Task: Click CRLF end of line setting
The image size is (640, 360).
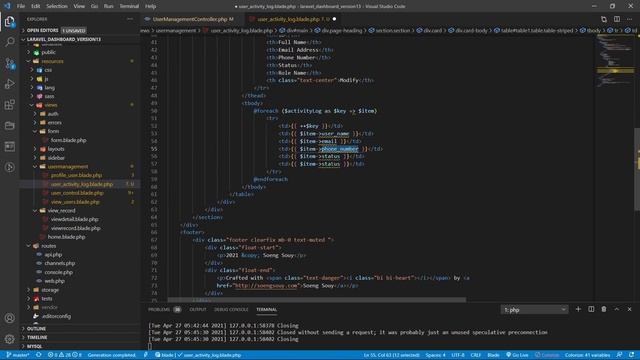Action: 476,355
